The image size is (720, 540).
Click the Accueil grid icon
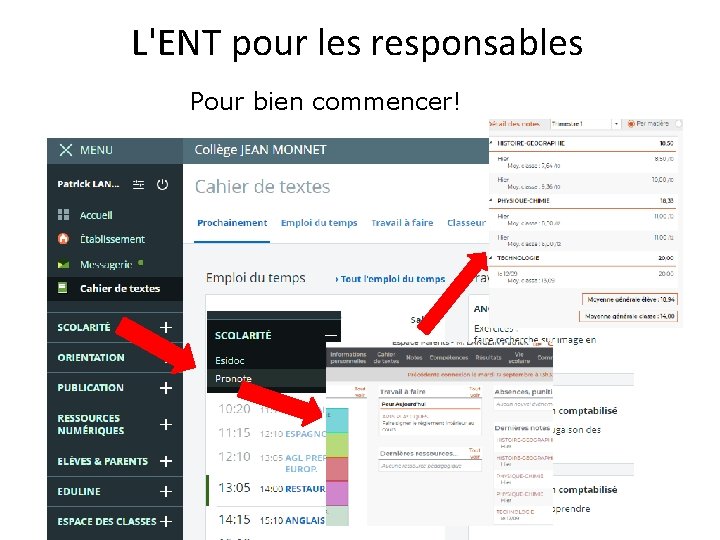click(x=63, y=215)
